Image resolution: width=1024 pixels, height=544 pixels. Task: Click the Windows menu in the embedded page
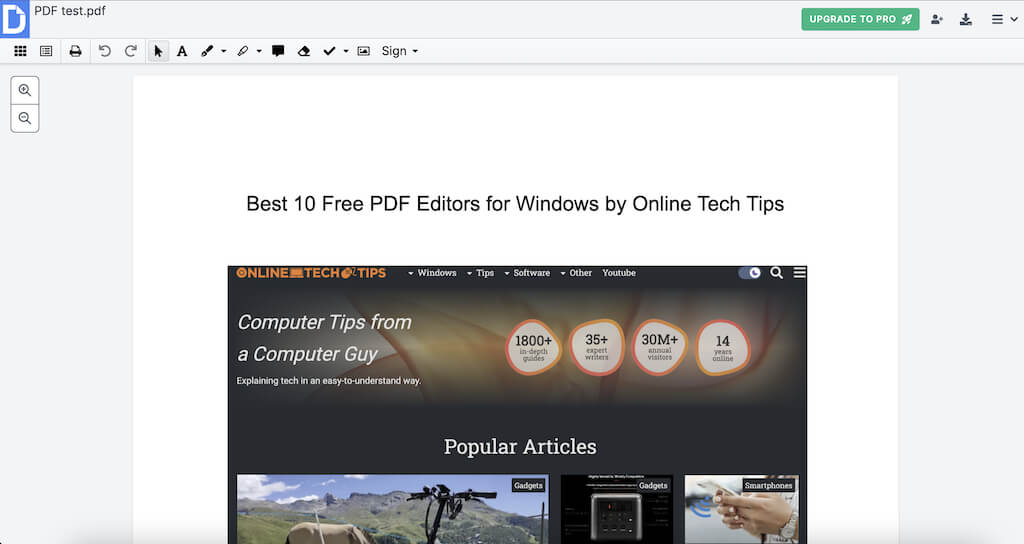[x=432, y=273]
